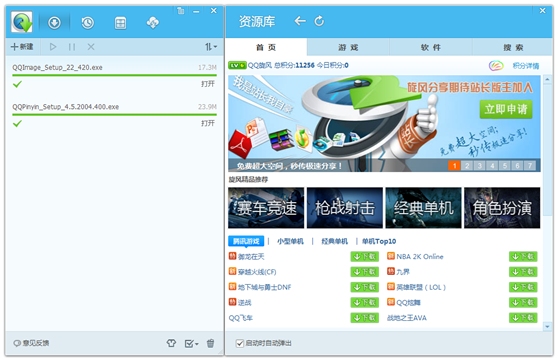Start the selected download with play icon
This screenshot has width=558, height=360.
(x=53, y=47)
